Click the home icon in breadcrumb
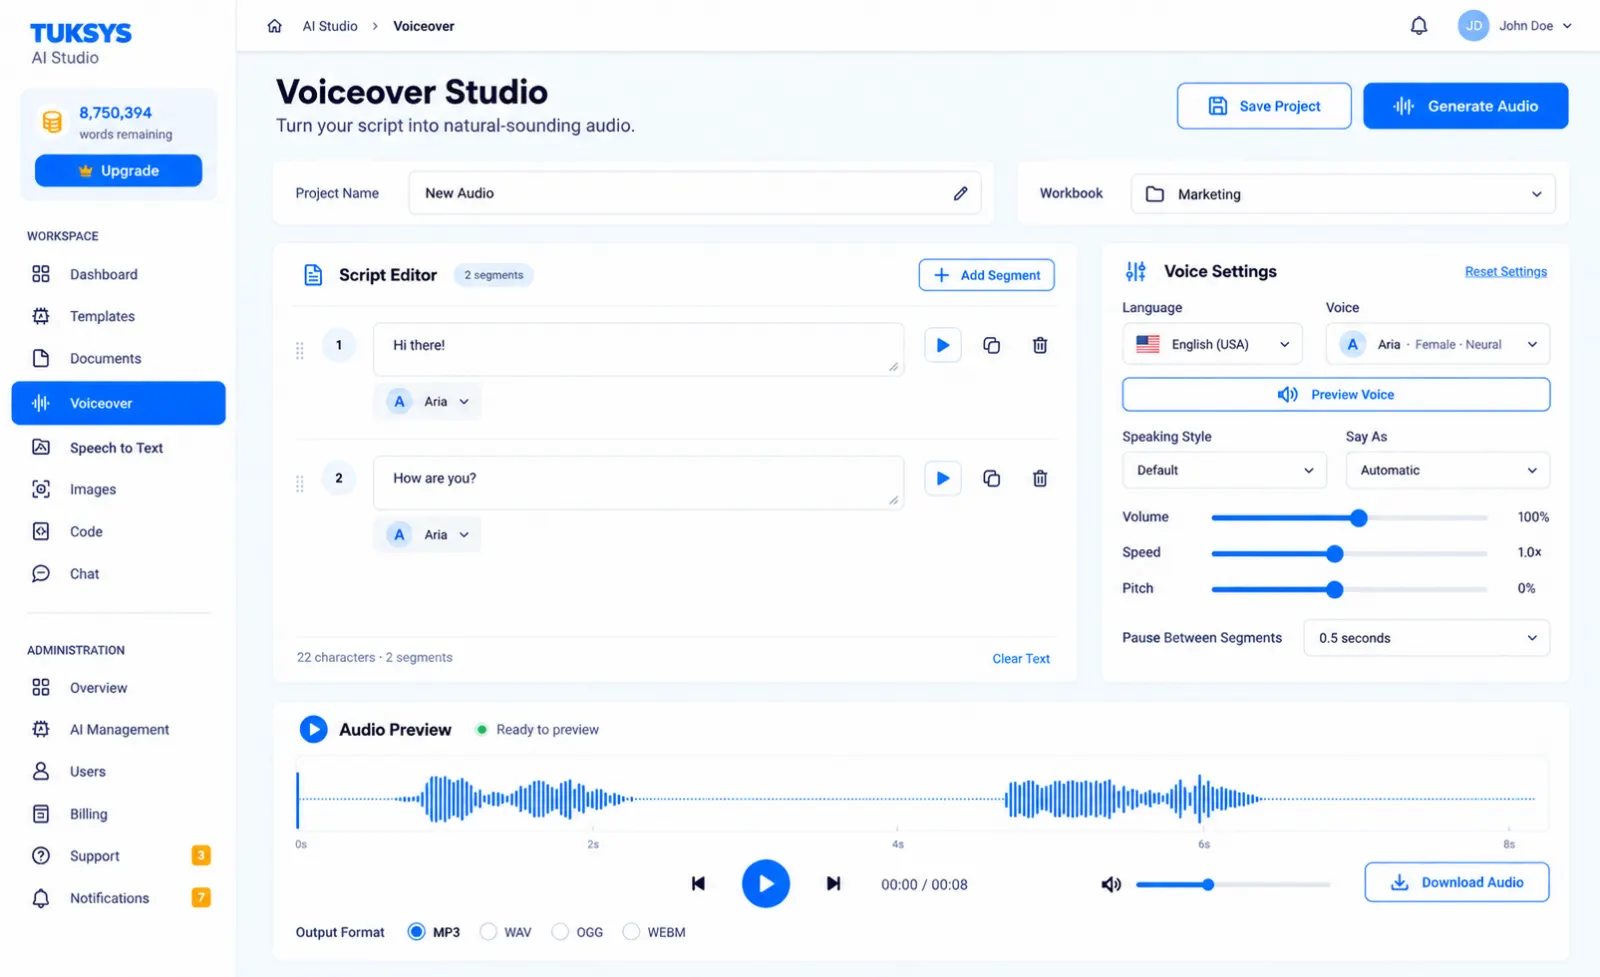The width and height of the screenshot is (1600, 977). click(274, 26)
